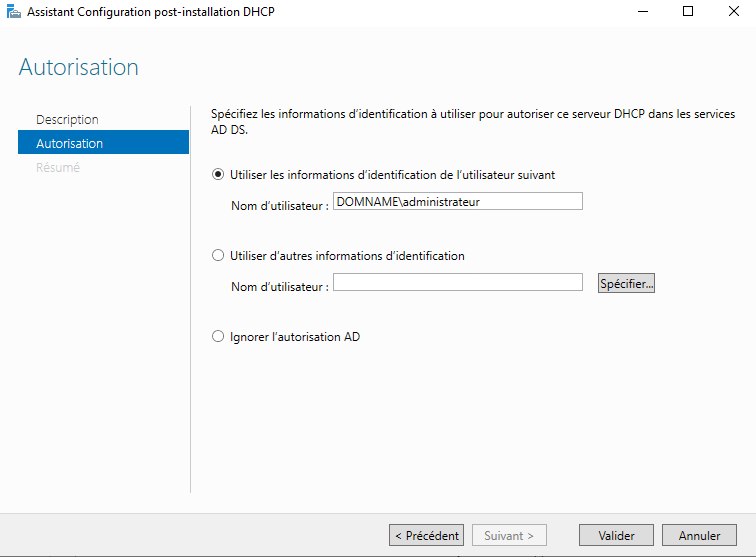Select the Autorisation step in sidebar

coord(69,143)
